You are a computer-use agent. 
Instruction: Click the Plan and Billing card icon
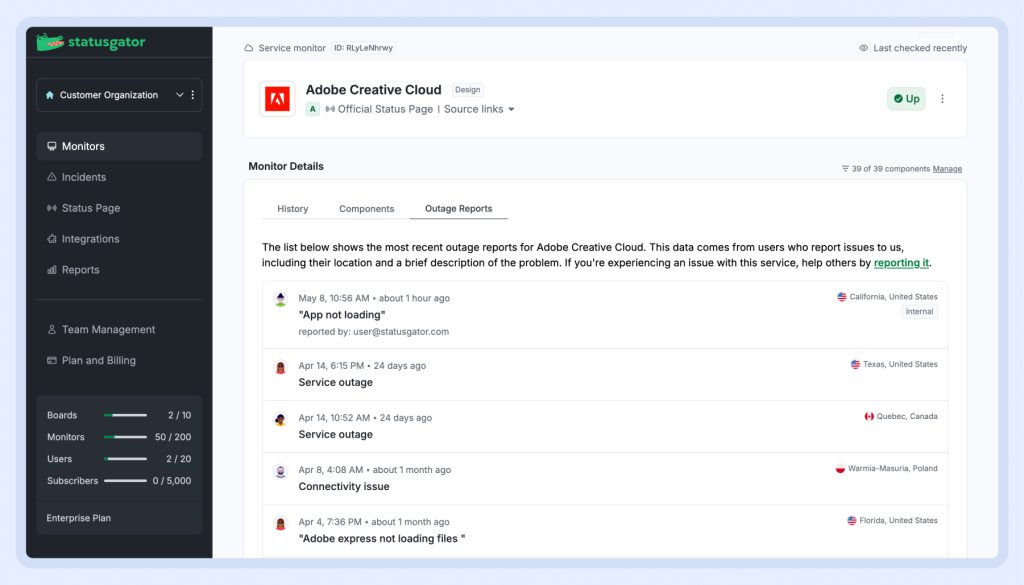tap(52, 360)
